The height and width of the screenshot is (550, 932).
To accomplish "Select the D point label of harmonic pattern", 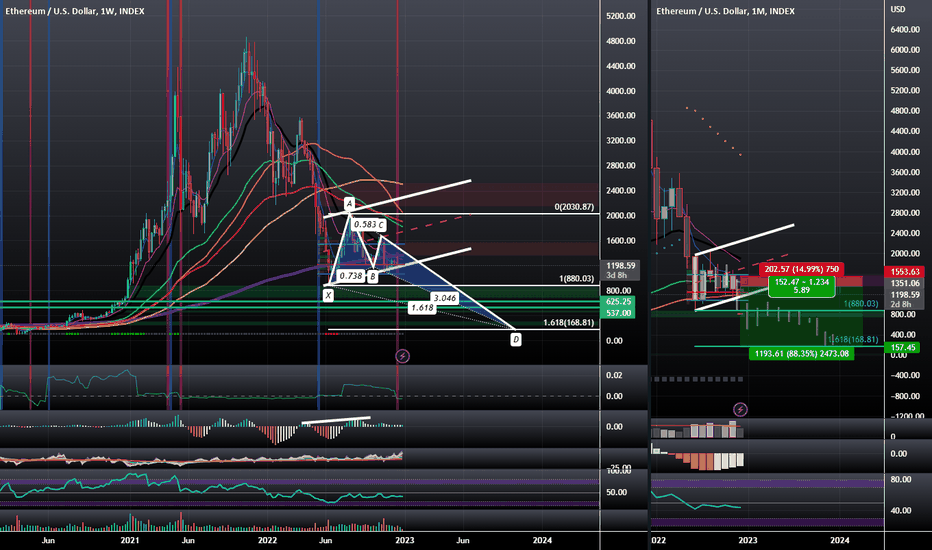I will (516, 340).
